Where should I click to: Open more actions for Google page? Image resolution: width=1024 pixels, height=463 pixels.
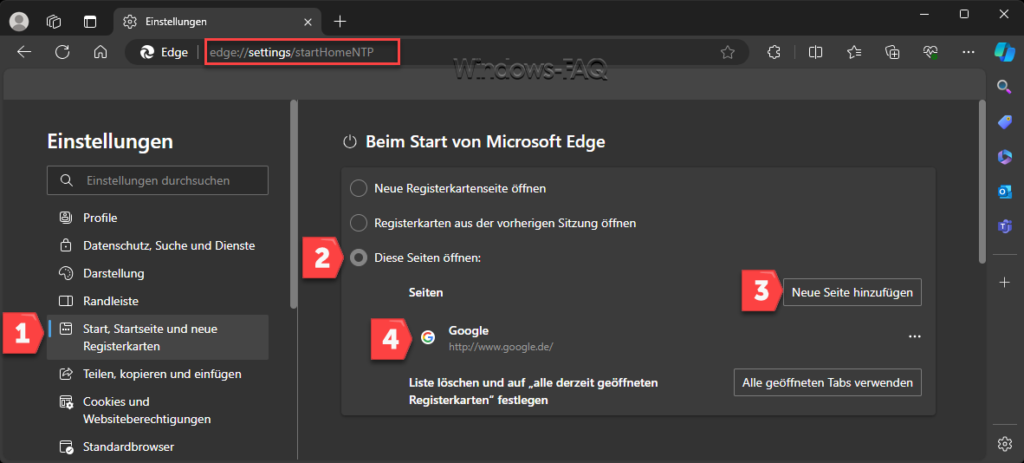(914, 336)
